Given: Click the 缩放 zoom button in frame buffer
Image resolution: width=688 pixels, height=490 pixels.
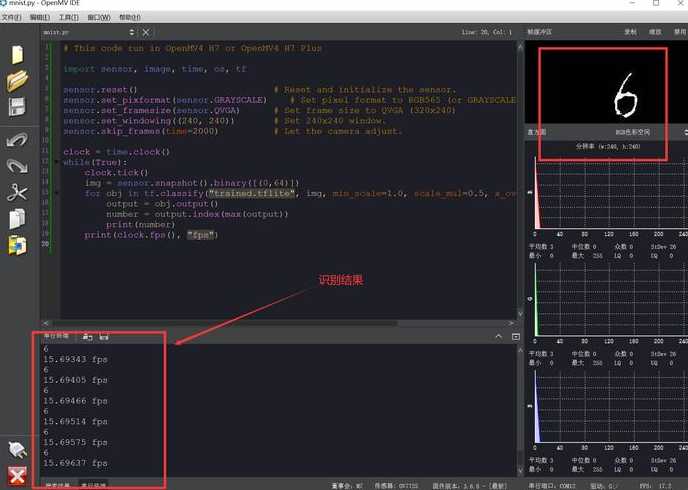Looking at the screenshot, I should (x=655, y=32).
